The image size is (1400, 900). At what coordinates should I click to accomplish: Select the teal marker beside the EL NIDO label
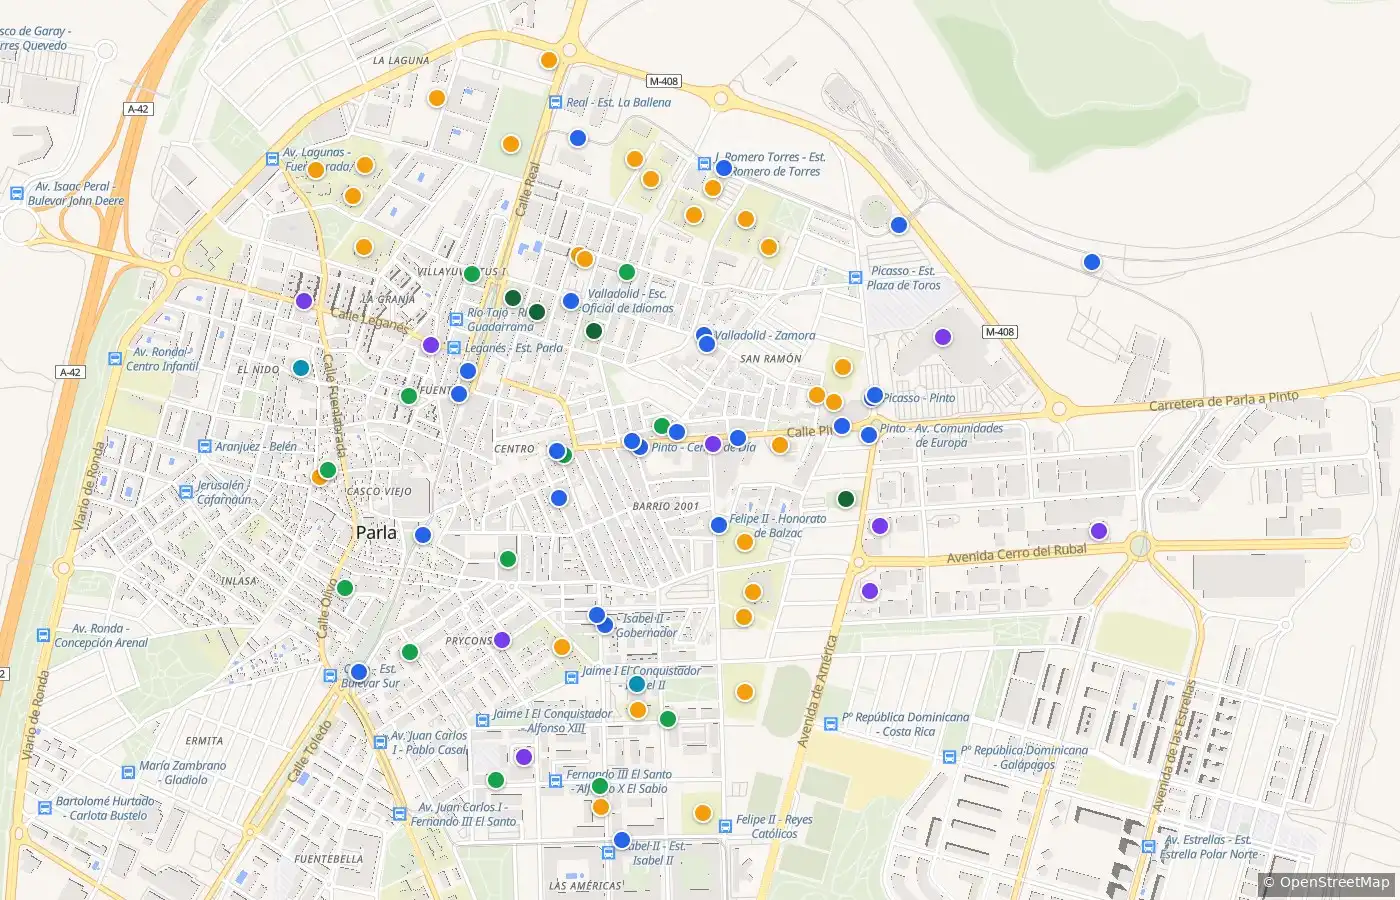pos(301,367)
